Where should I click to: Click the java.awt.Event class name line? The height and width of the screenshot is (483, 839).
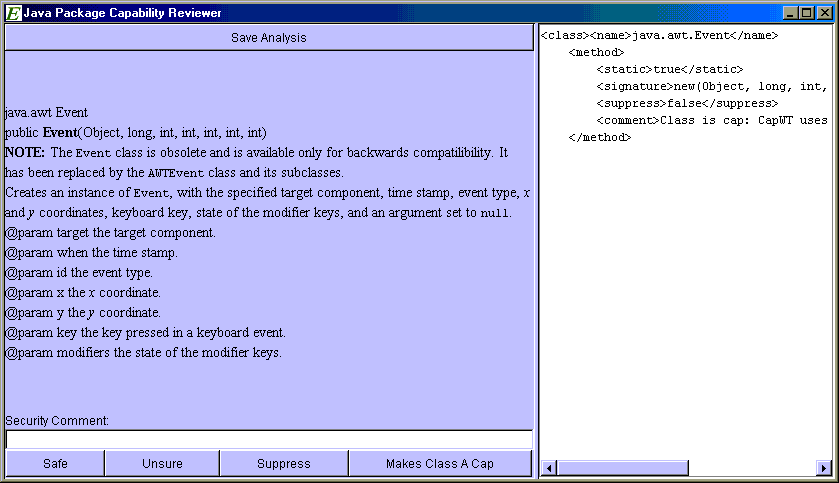point(659,35)
